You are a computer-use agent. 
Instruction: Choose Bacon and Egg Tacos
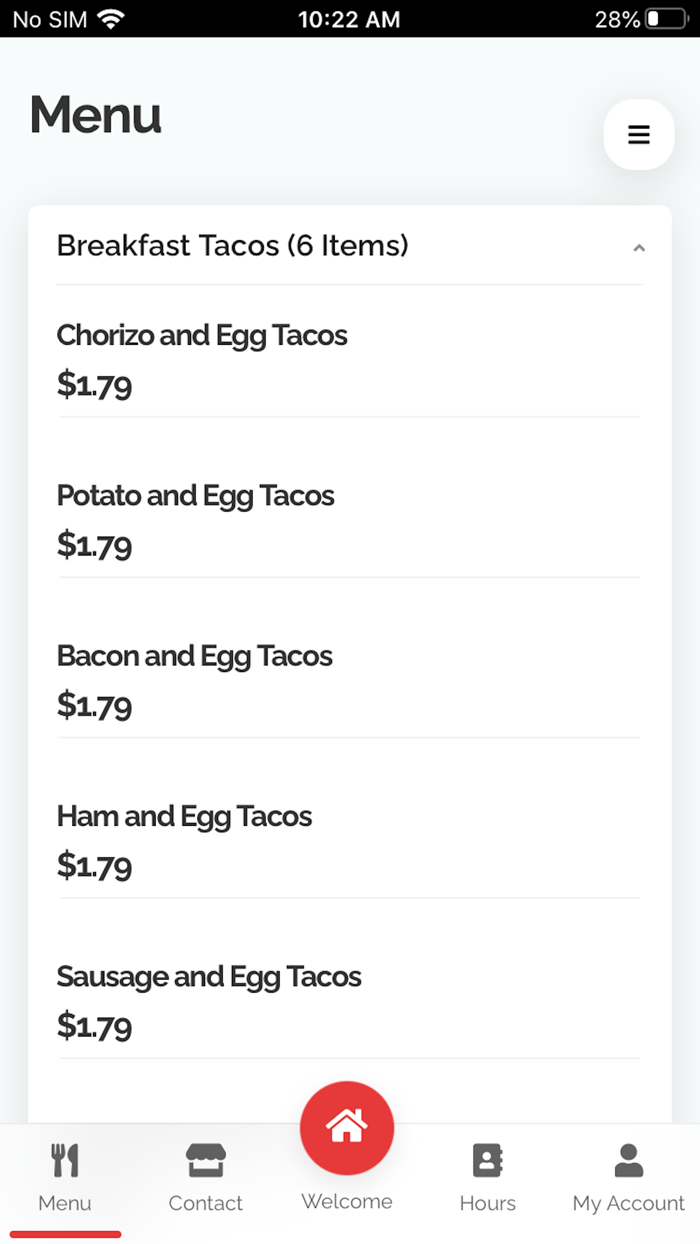click(x=349, y=678)
